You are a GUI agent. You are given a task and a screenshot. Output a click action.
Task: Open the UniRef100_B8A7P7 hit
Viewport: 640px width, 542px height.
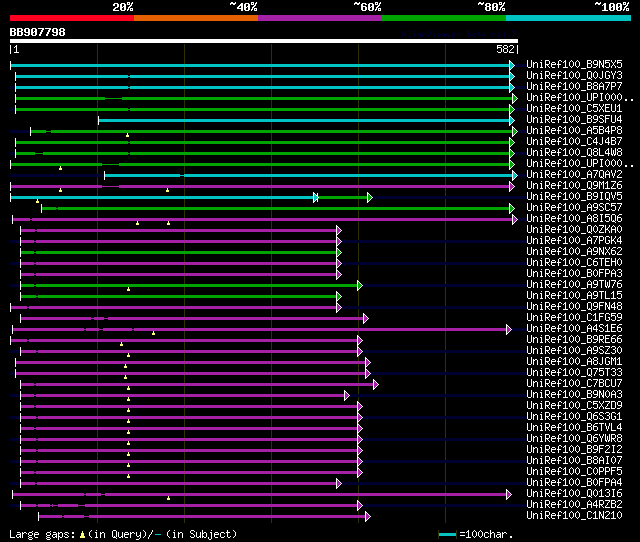pyautogui.click(x=574, y=87)
